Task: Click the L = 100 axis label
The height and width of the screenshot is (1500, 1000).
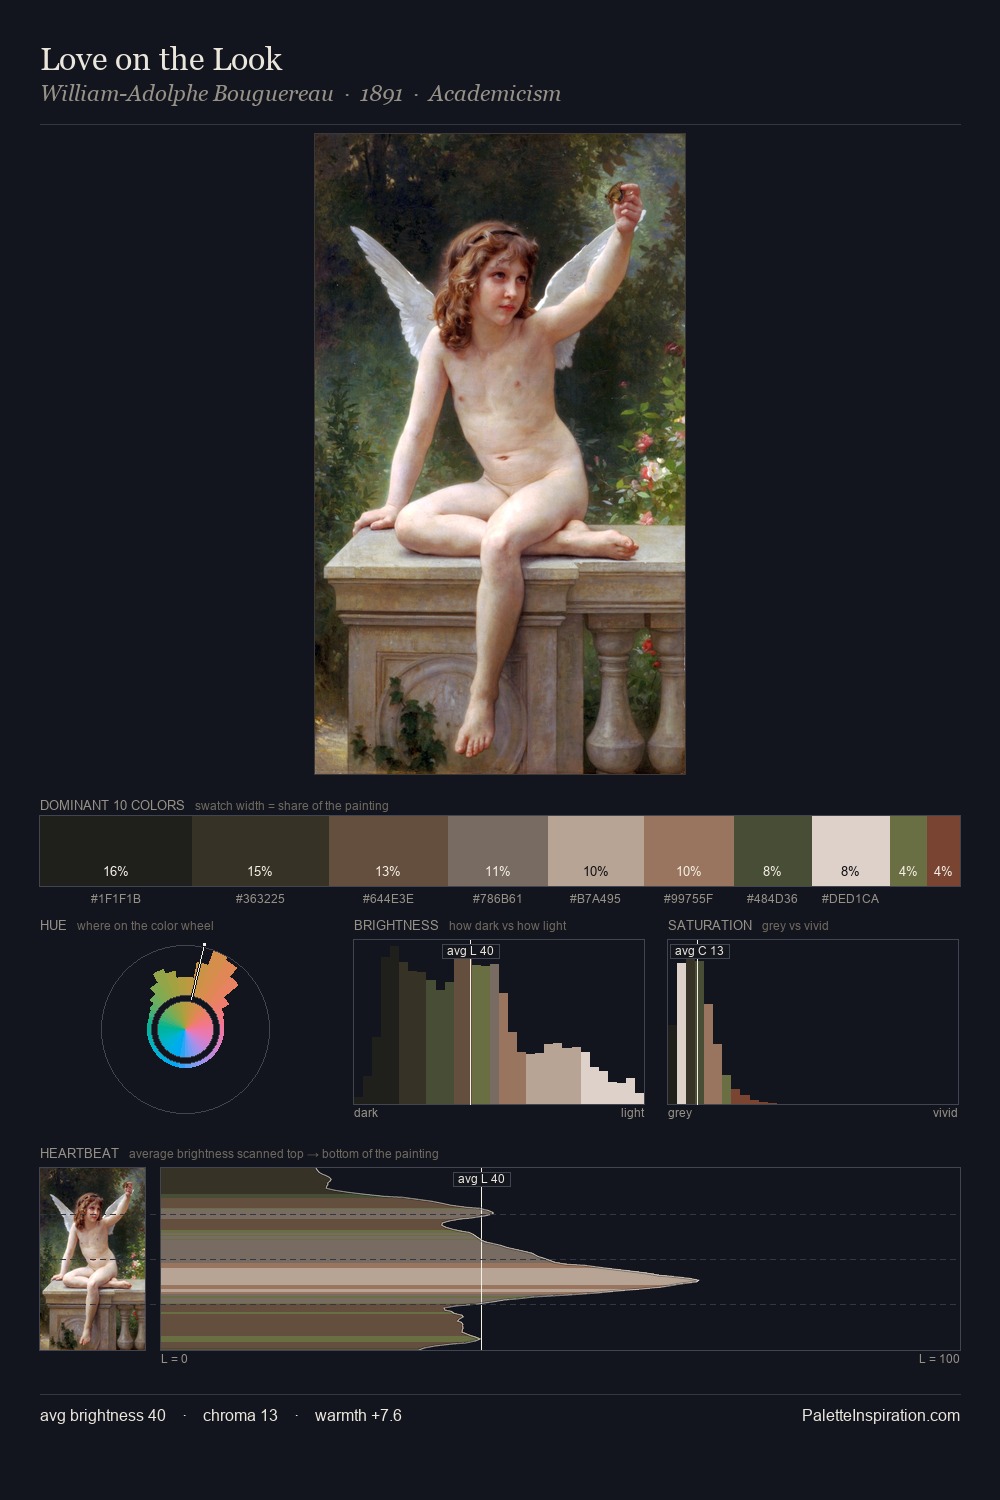Action: 939,1359
